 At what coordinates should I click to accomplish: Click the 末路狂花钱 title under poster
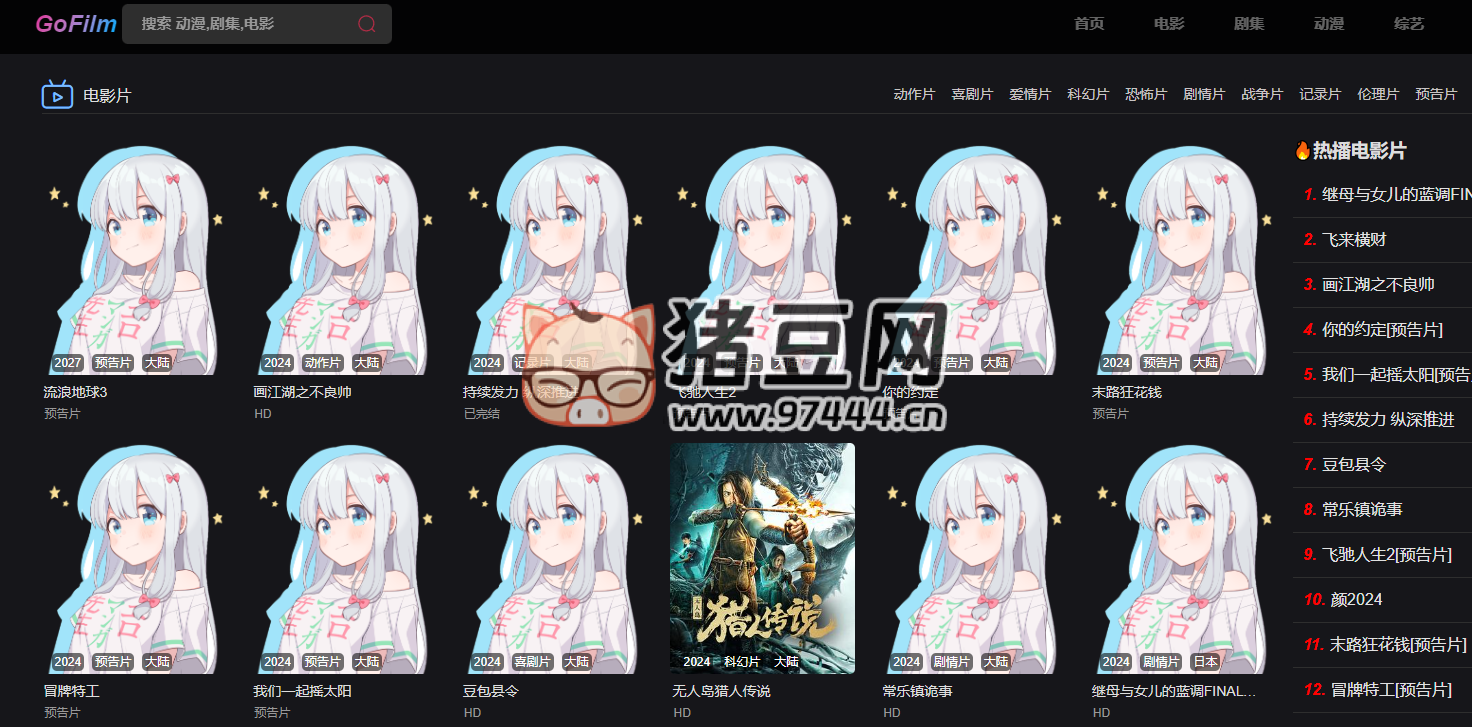coord(1127,392)
